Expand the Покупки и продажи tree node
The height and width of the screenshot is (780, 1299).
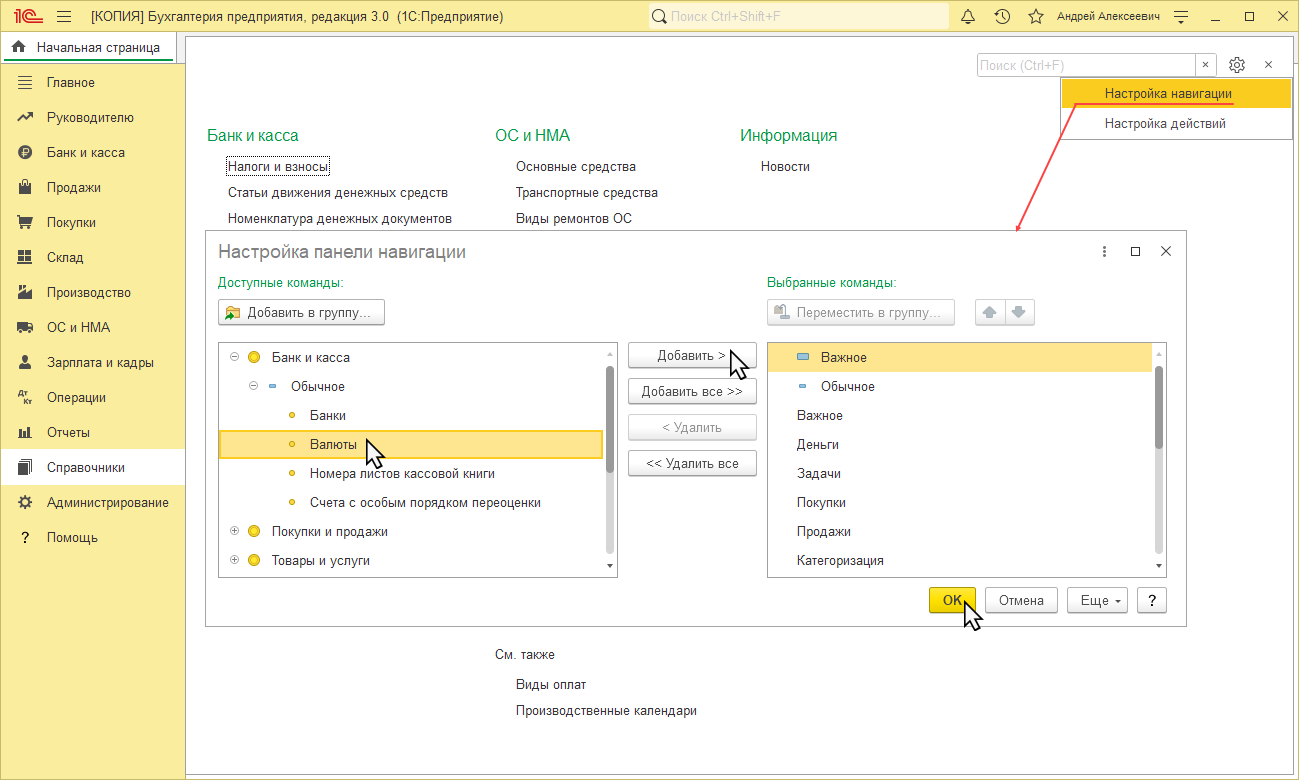pyautogui.click(x=234, y=531)
